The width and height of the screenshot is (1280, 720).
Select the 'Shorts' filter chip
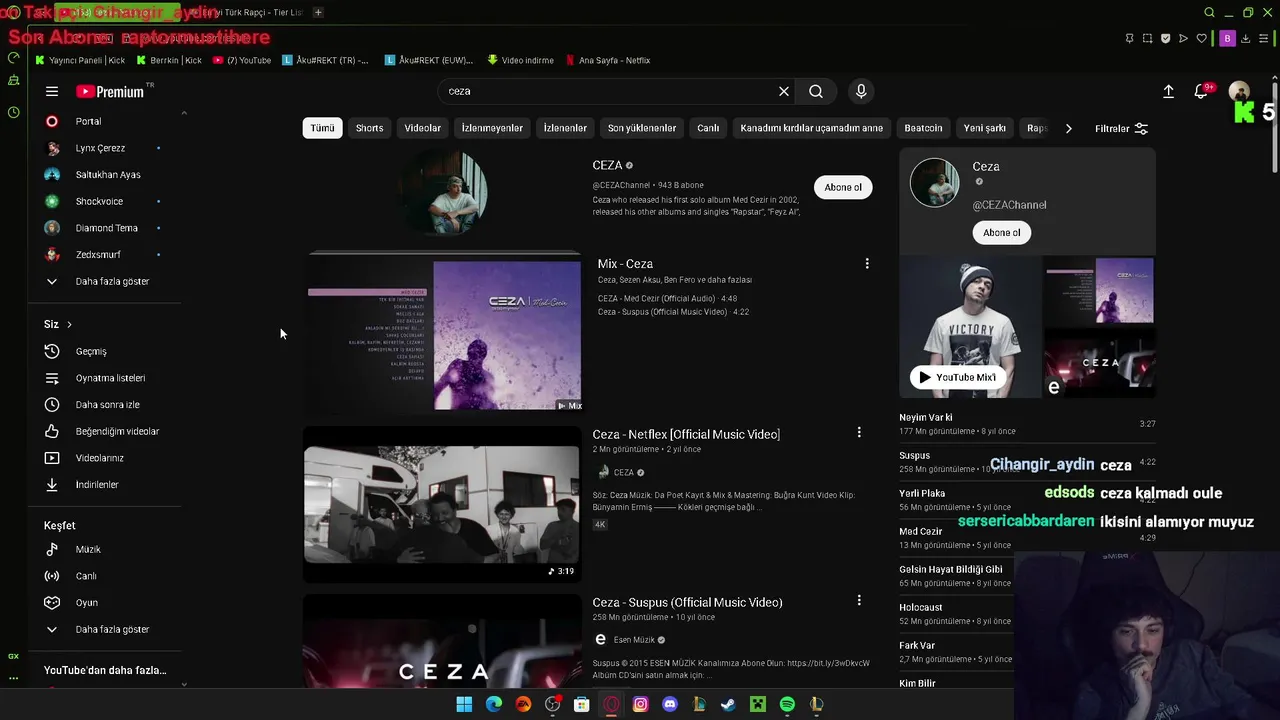pyautogui.click(x=370, y=128)
